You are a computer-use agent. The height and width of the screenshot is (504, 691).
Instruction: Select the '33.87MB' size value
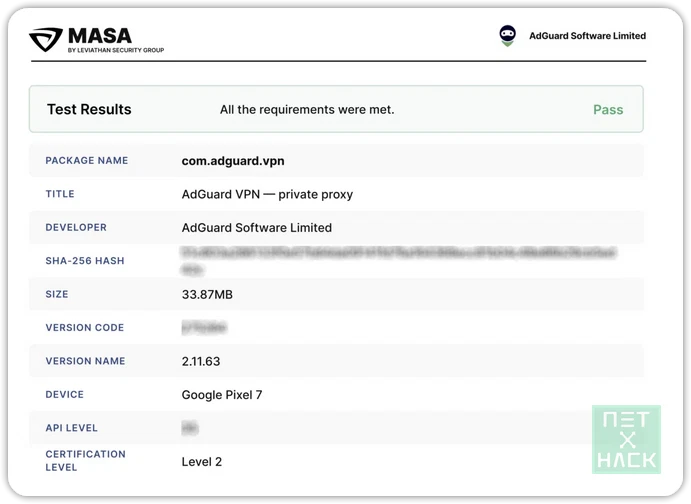pos(207,295)
